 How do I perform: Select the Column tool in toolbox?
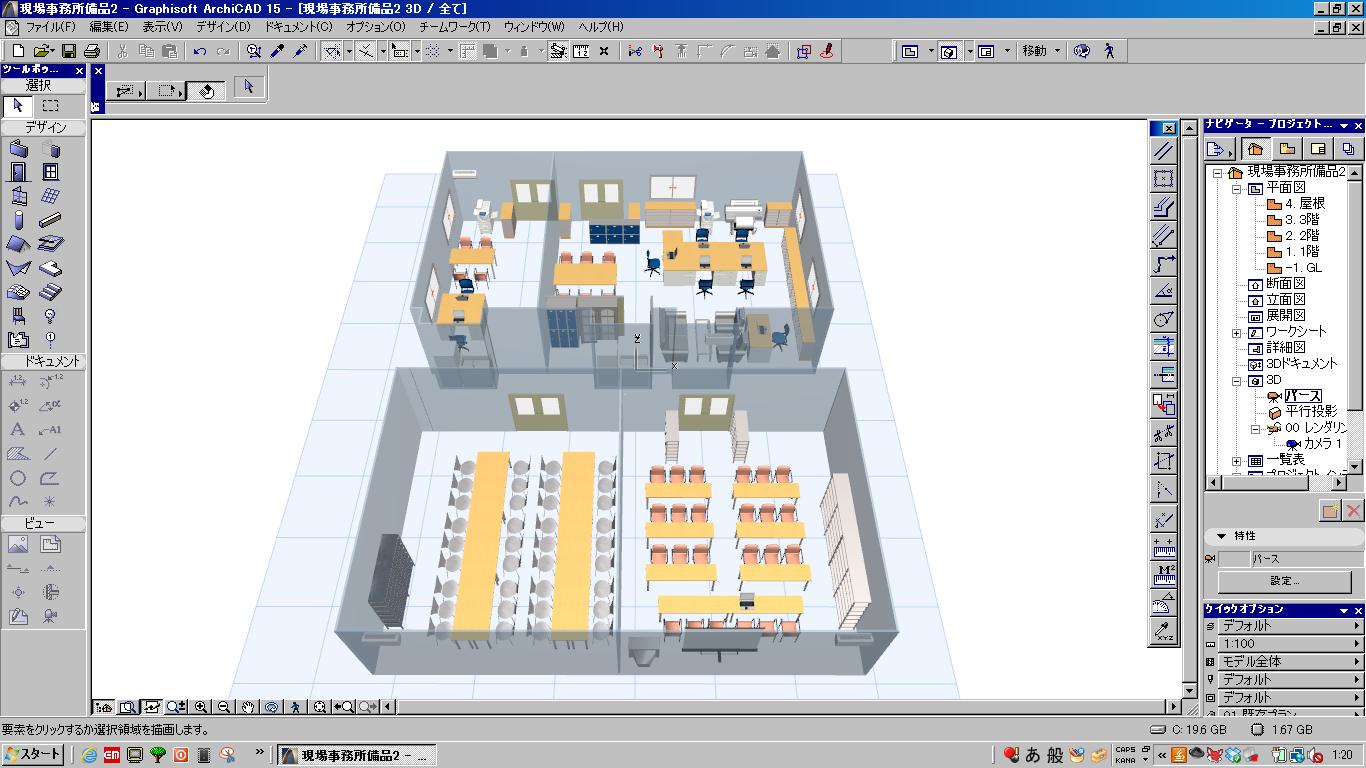[x=18, y=221]
